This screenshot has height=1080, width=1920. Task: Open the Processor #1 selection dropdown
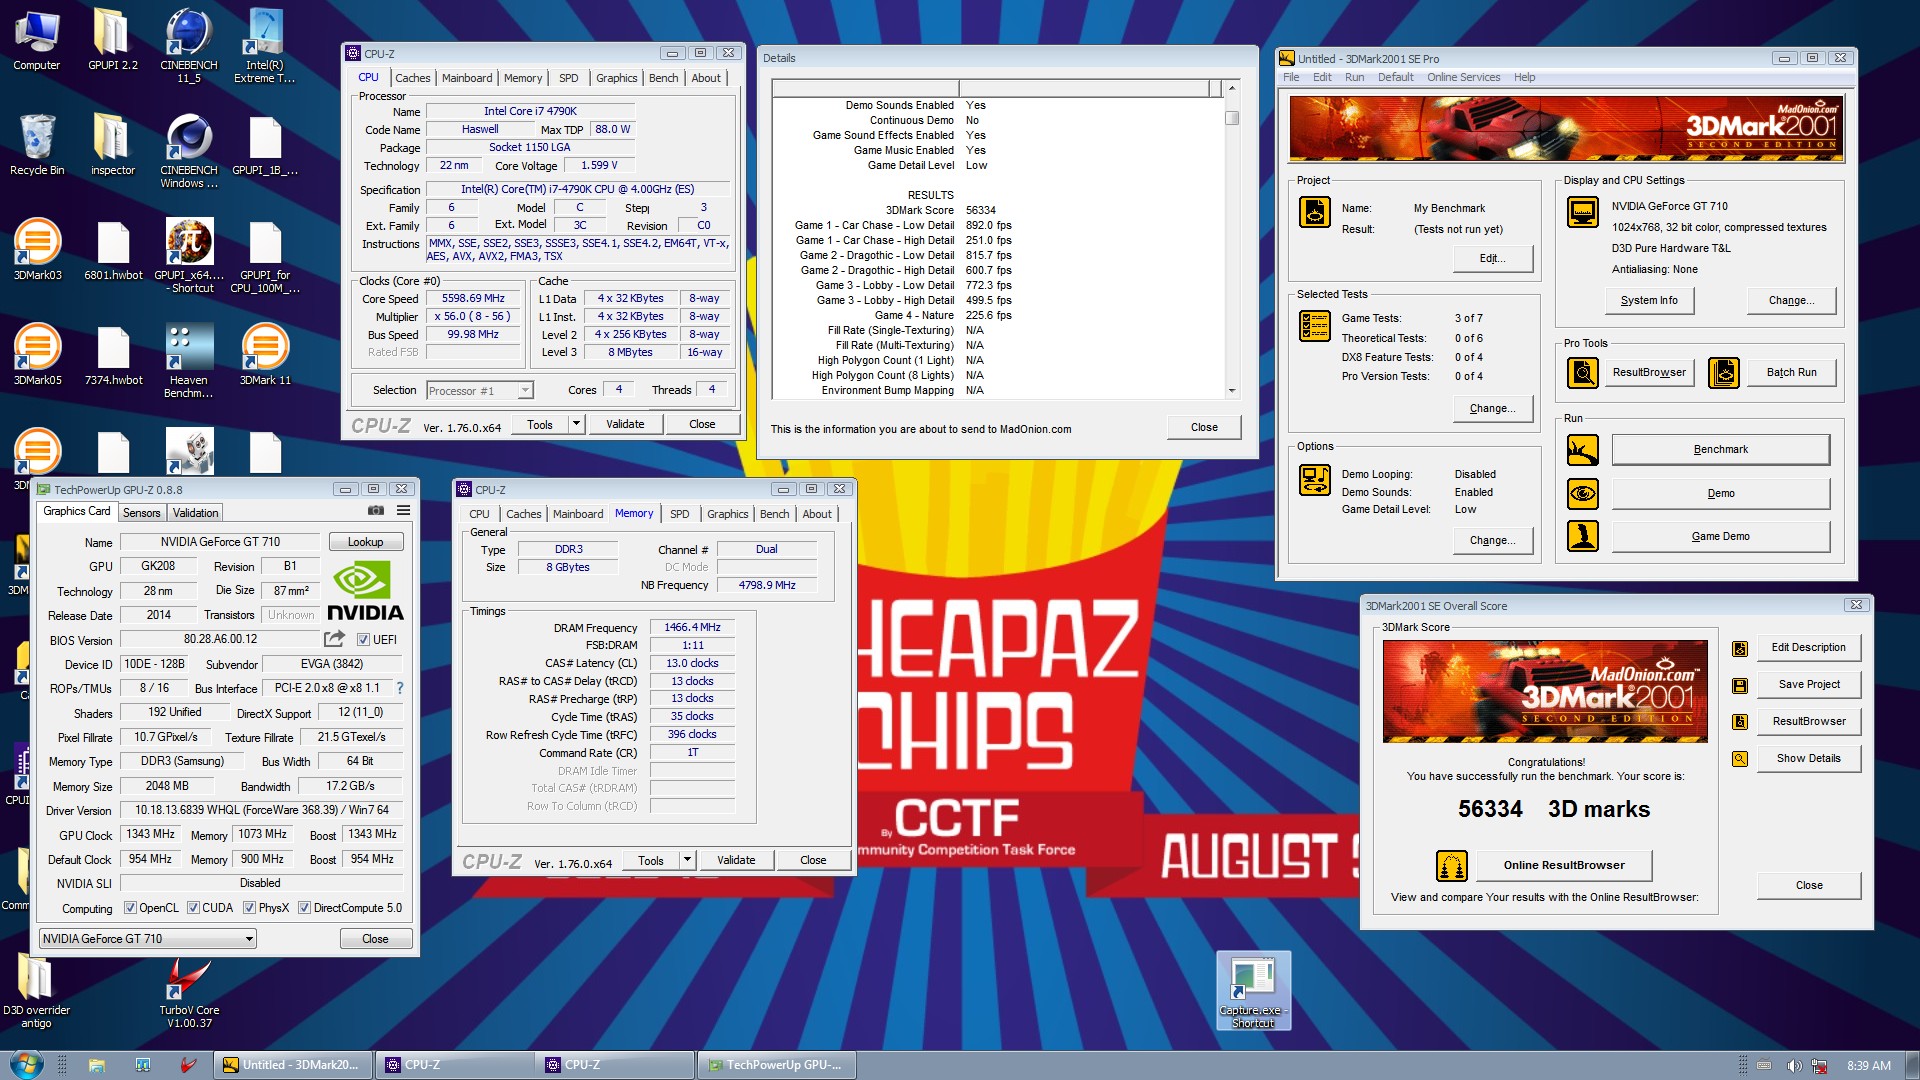point(480,391)
